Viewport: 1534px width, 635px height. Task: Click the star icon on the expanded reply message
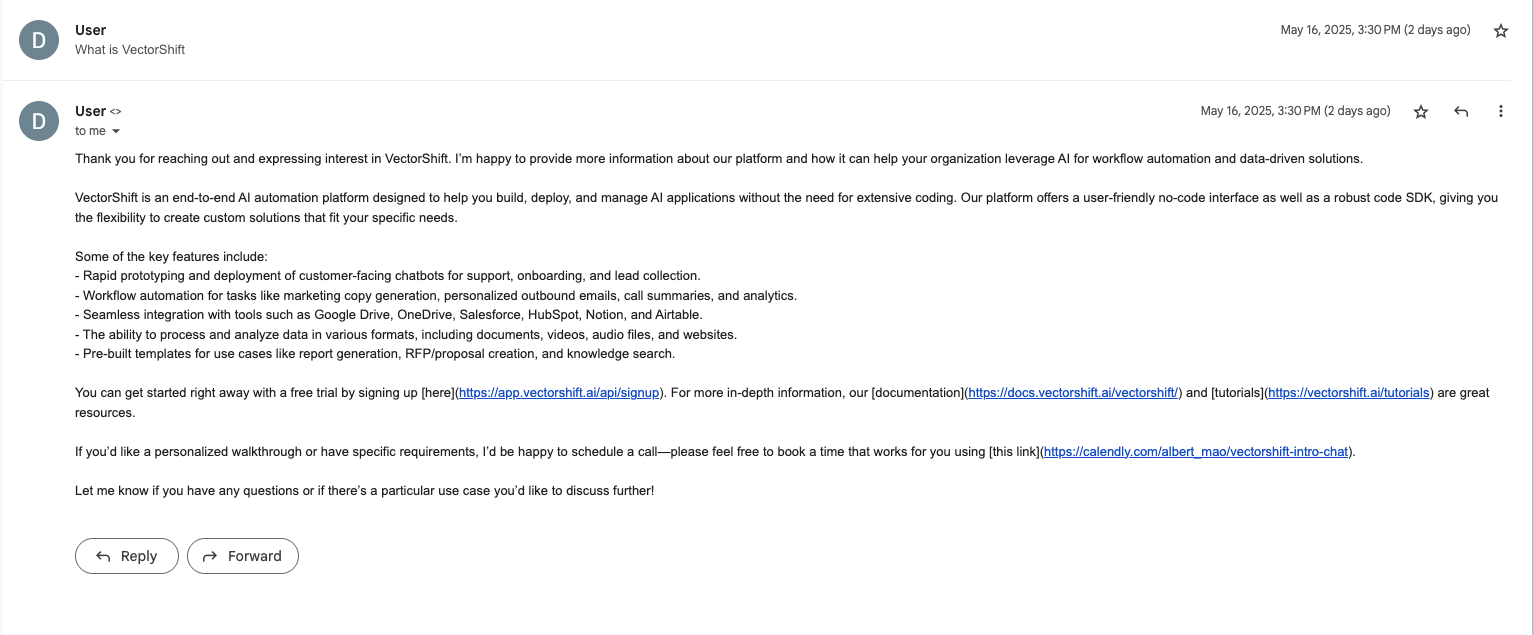click(x=1421, y=111)
